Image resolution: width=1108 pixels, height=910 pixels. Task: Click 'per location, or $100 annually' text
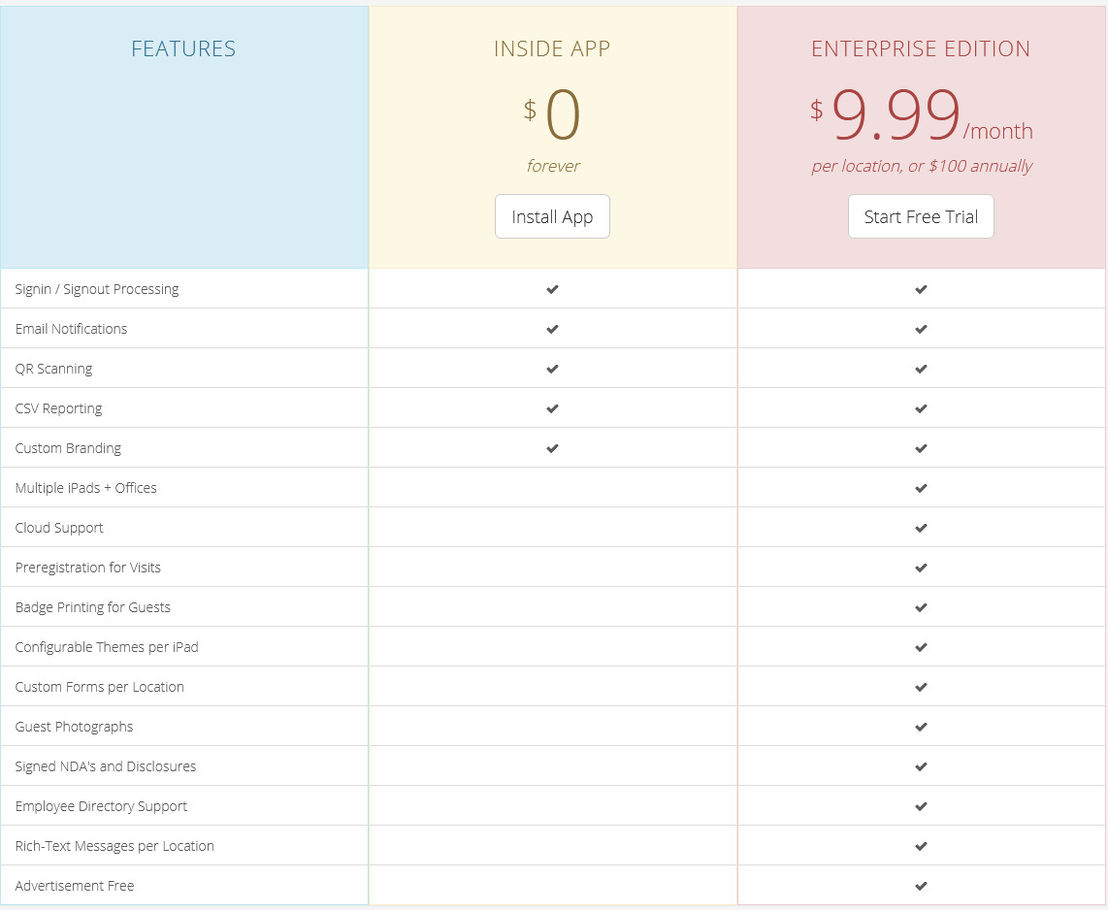coord(921,166)
